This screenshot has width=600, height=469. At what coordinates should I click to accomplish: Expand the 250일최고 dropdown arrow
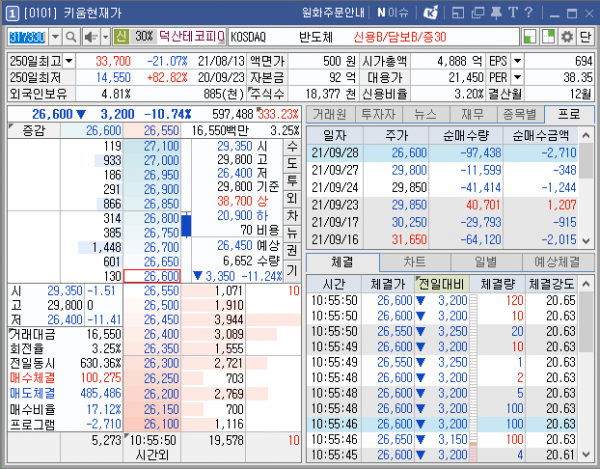point(69,61)
